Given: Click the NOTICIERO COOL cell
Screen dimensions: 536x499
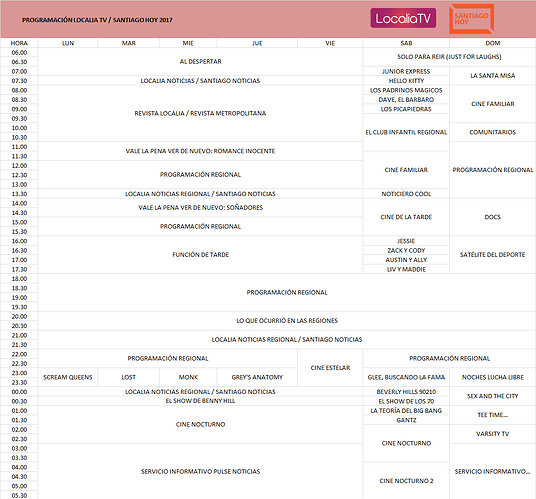Looking at the screenshot, I should point(406,194).
